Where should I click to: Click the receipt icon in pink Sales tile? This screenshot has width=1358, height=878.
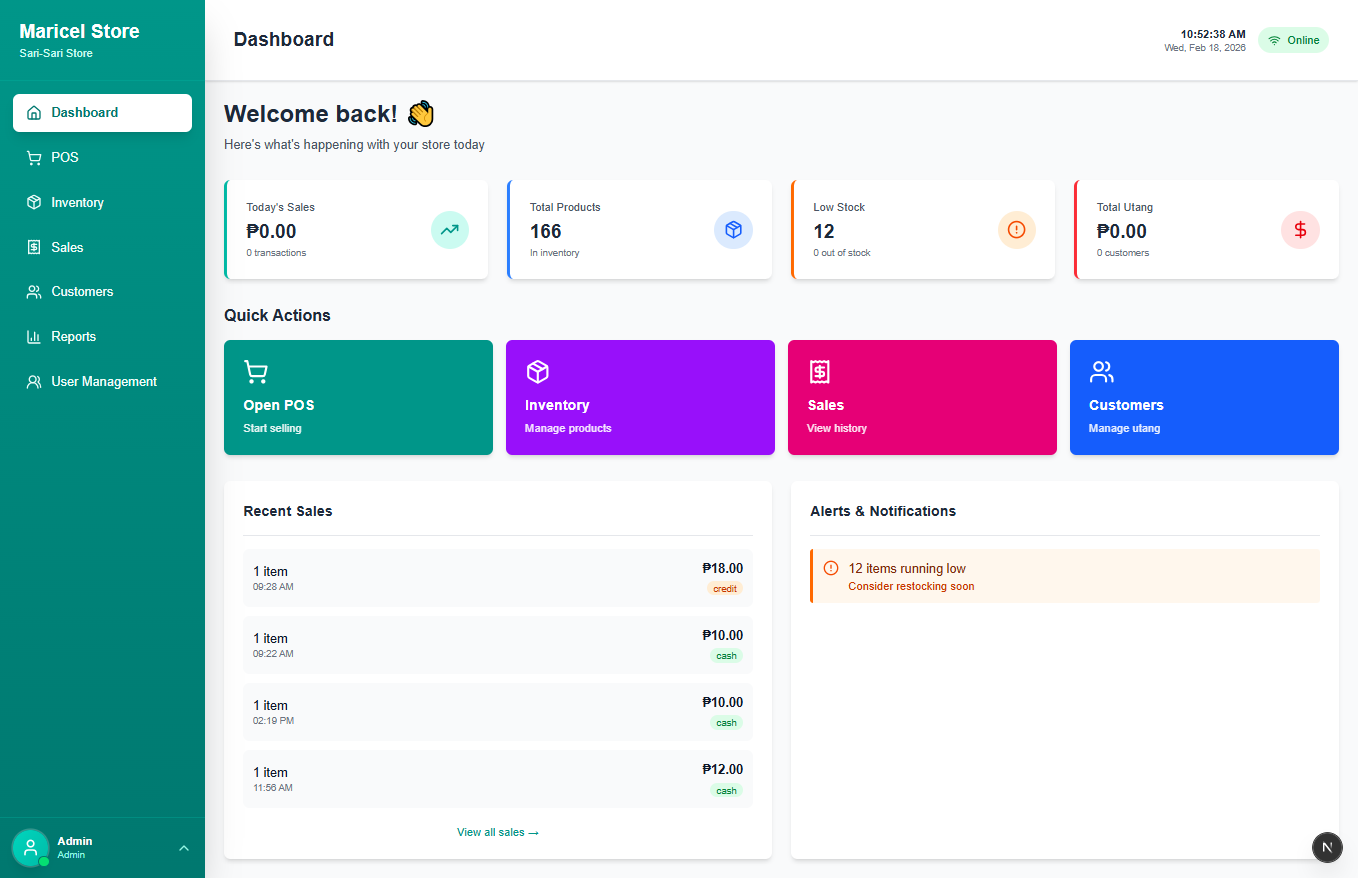click(820, 372)
